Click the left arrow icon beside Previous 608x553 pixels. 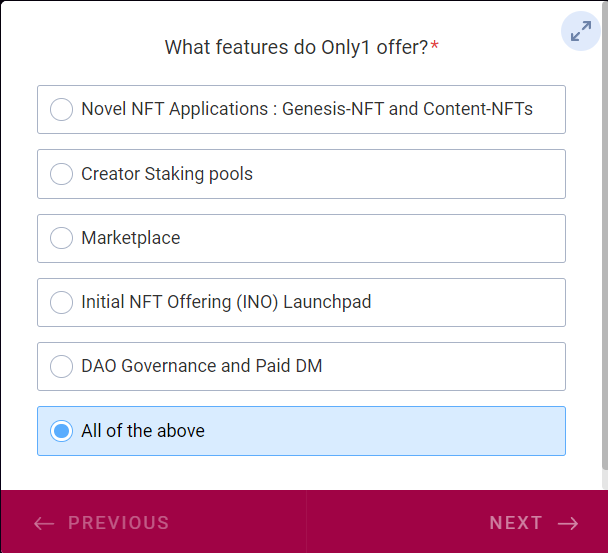click(x=43, y=523)
